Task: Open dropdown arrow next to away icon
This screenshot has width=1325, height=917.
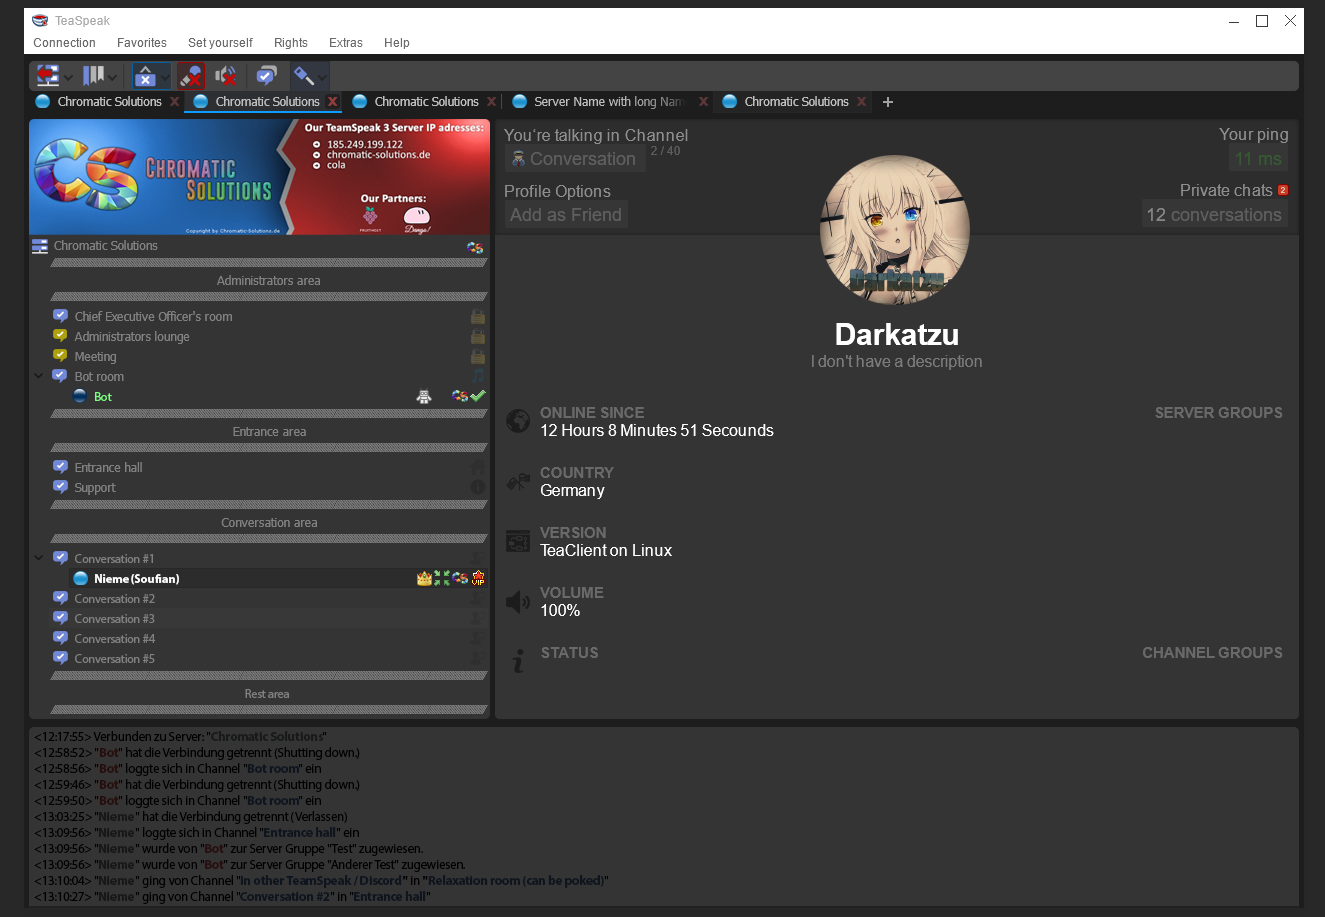Action: (165, 77)
